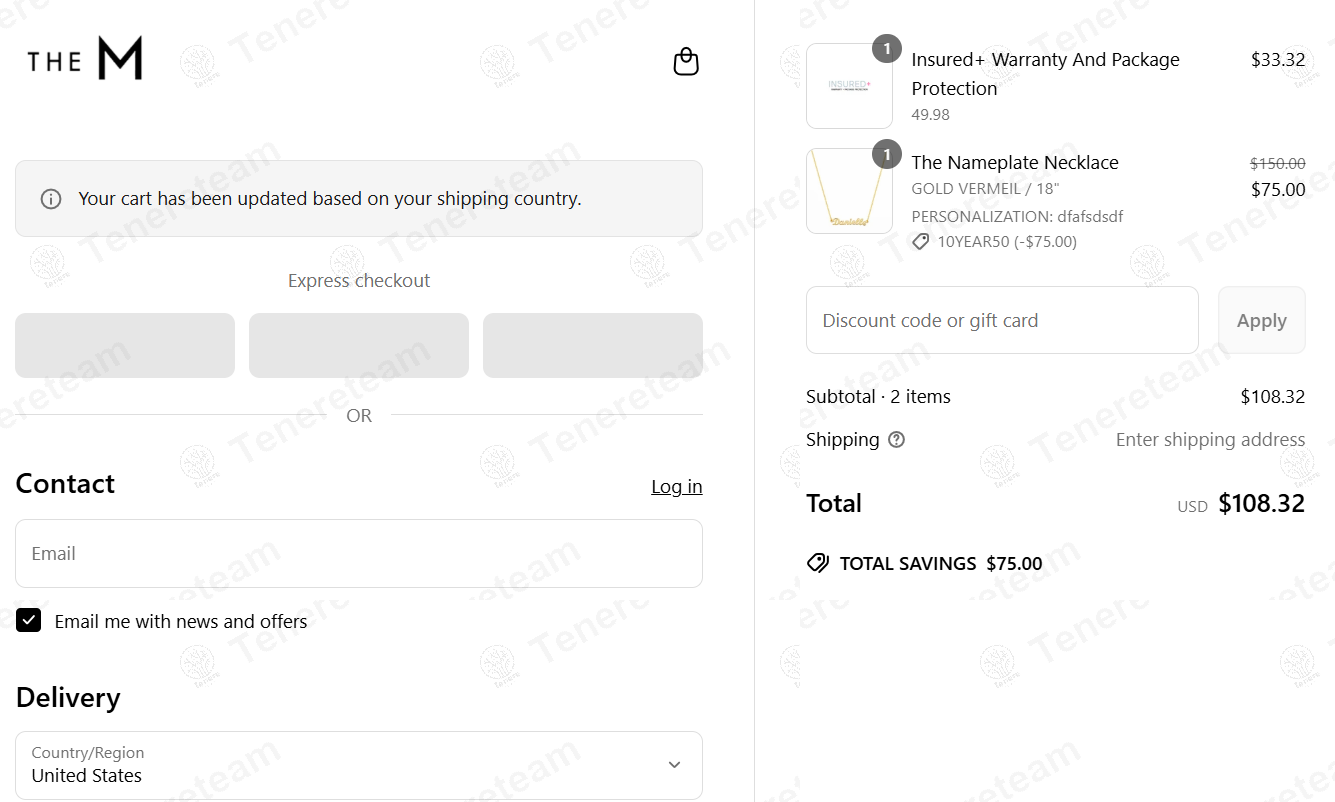Click the Log in link
This screenshot has height=802, width=1335.
point(677,487)
